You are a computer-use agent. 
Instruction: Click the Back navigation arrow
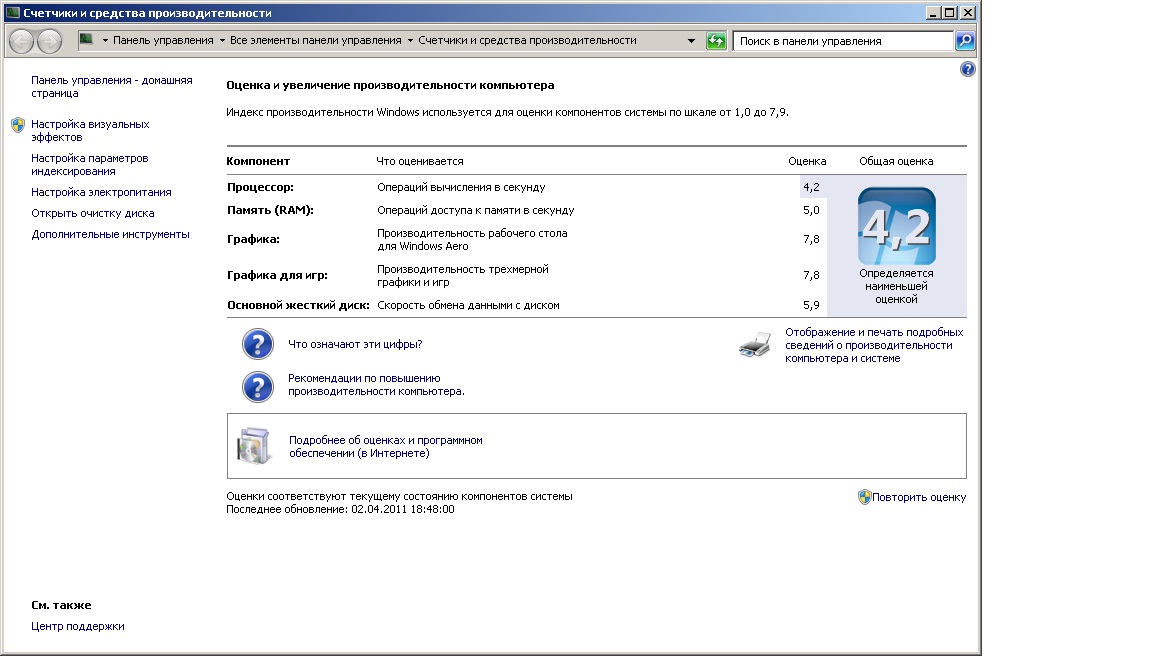tap(21, 41)
